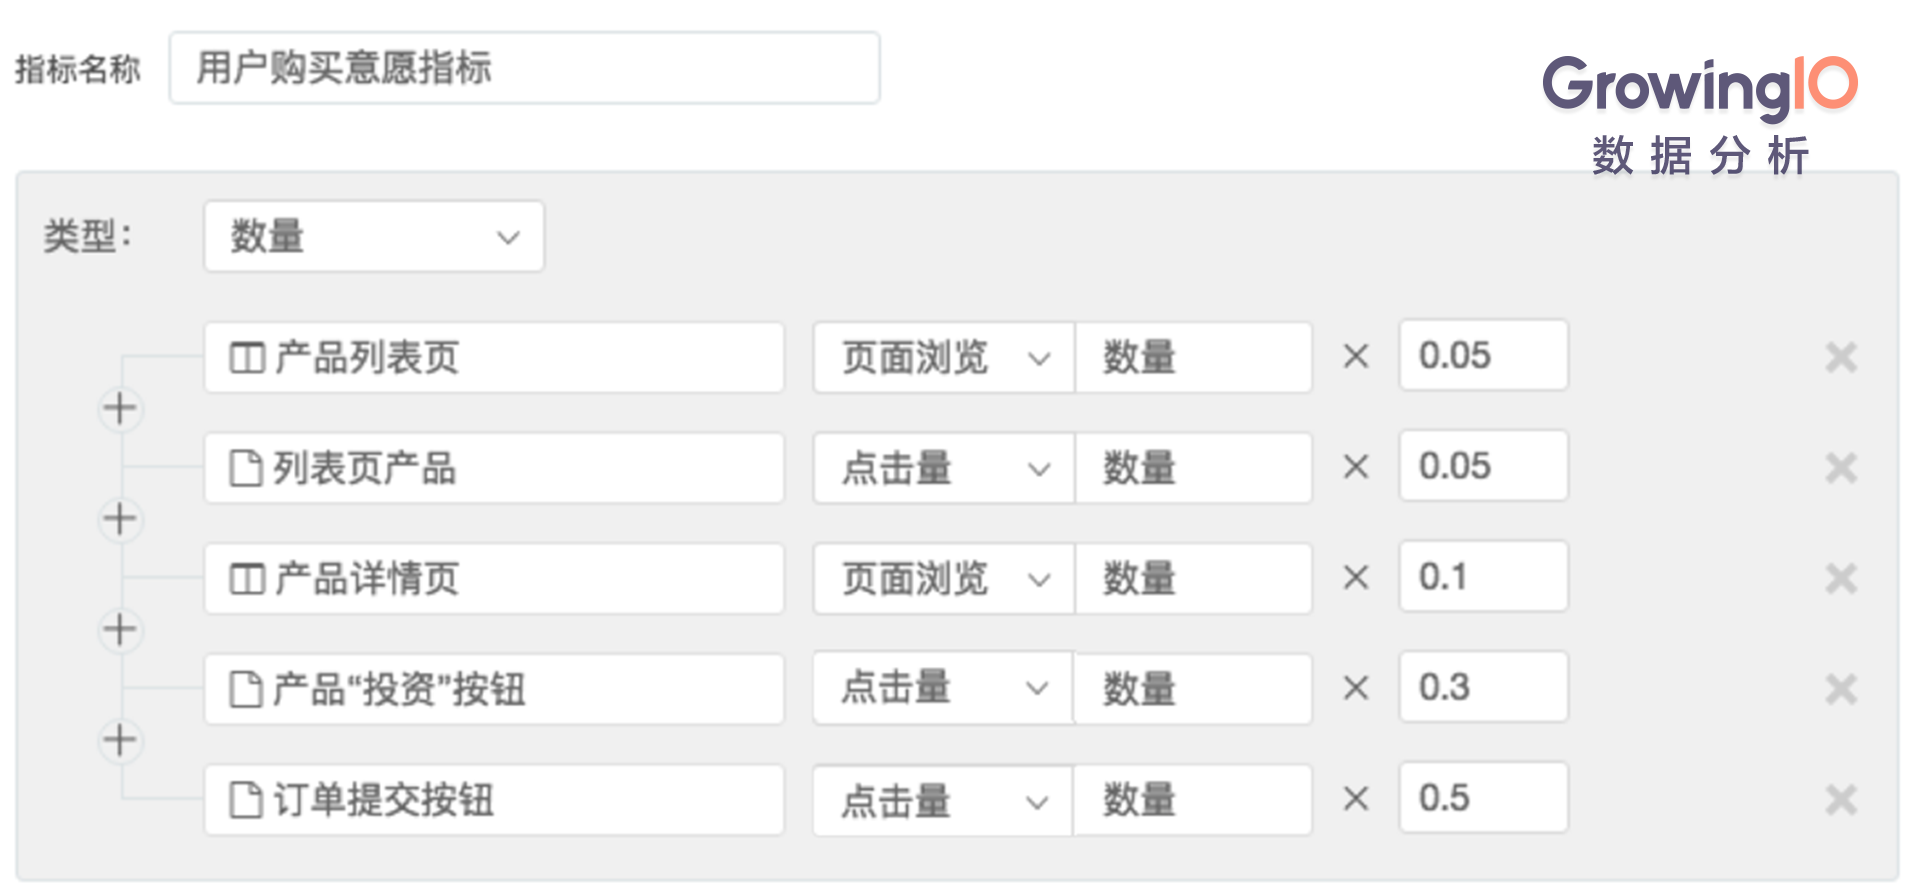Viewport: 1920px width, 895px height.
Task: Edit the 0.5 weight field
Action: click(x=1484, y=798)
